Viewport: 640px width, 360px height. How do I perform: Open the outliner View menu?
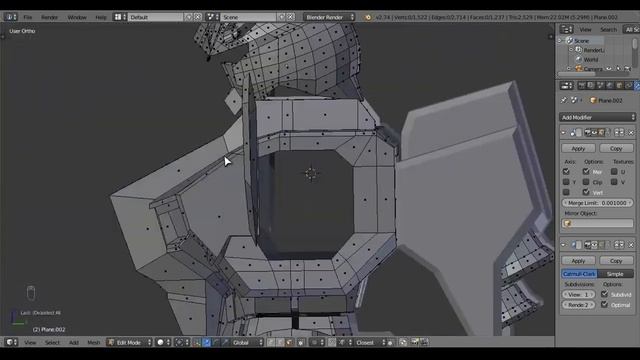[585, 29]
